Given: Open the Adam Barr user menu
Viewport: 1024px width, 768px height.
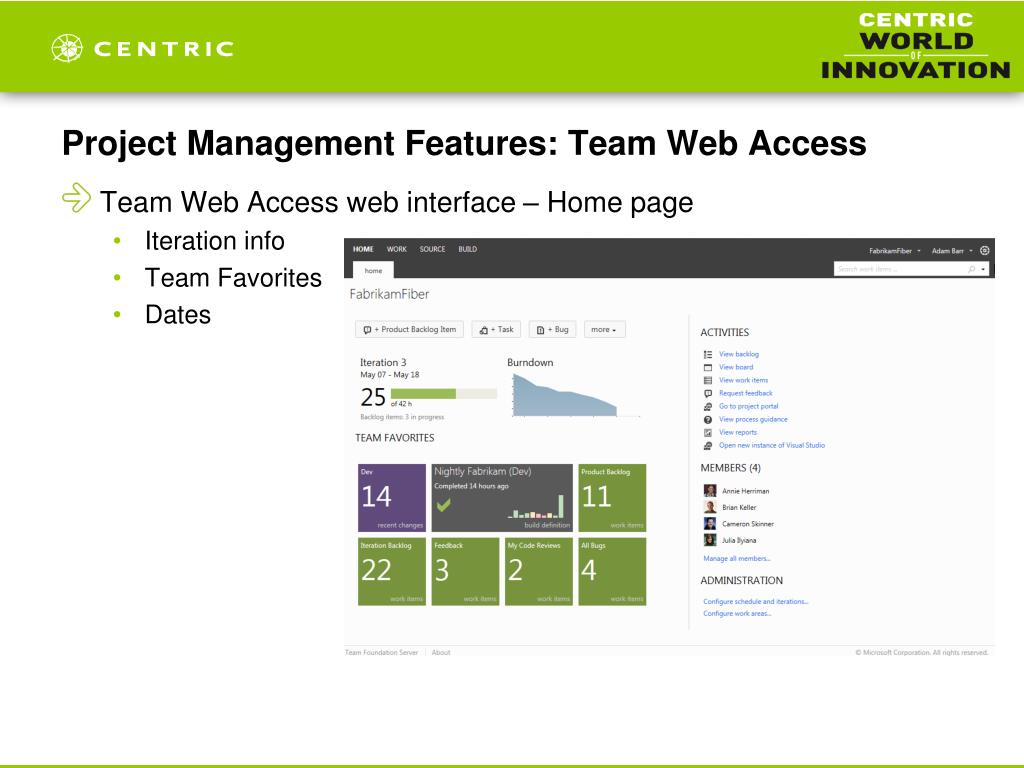Looking at the screenshot, I should pyautogui.click(x=952, y=251).
